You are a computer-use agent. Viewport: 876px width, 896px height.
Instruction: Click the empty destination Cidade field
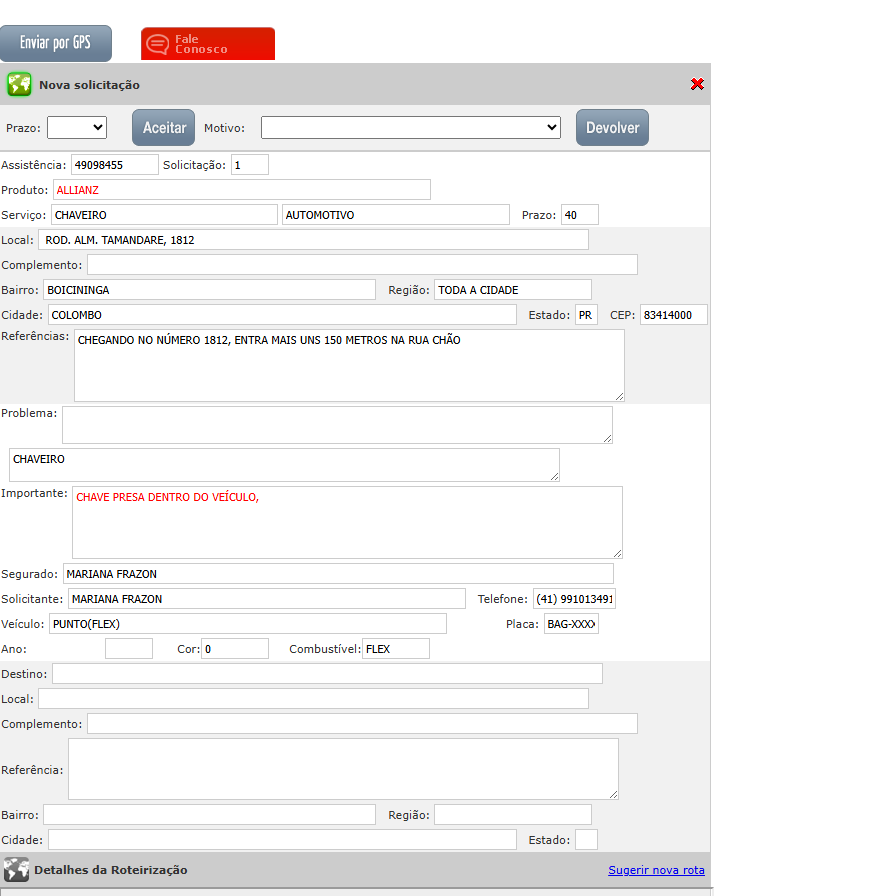(x=282, y=840)
